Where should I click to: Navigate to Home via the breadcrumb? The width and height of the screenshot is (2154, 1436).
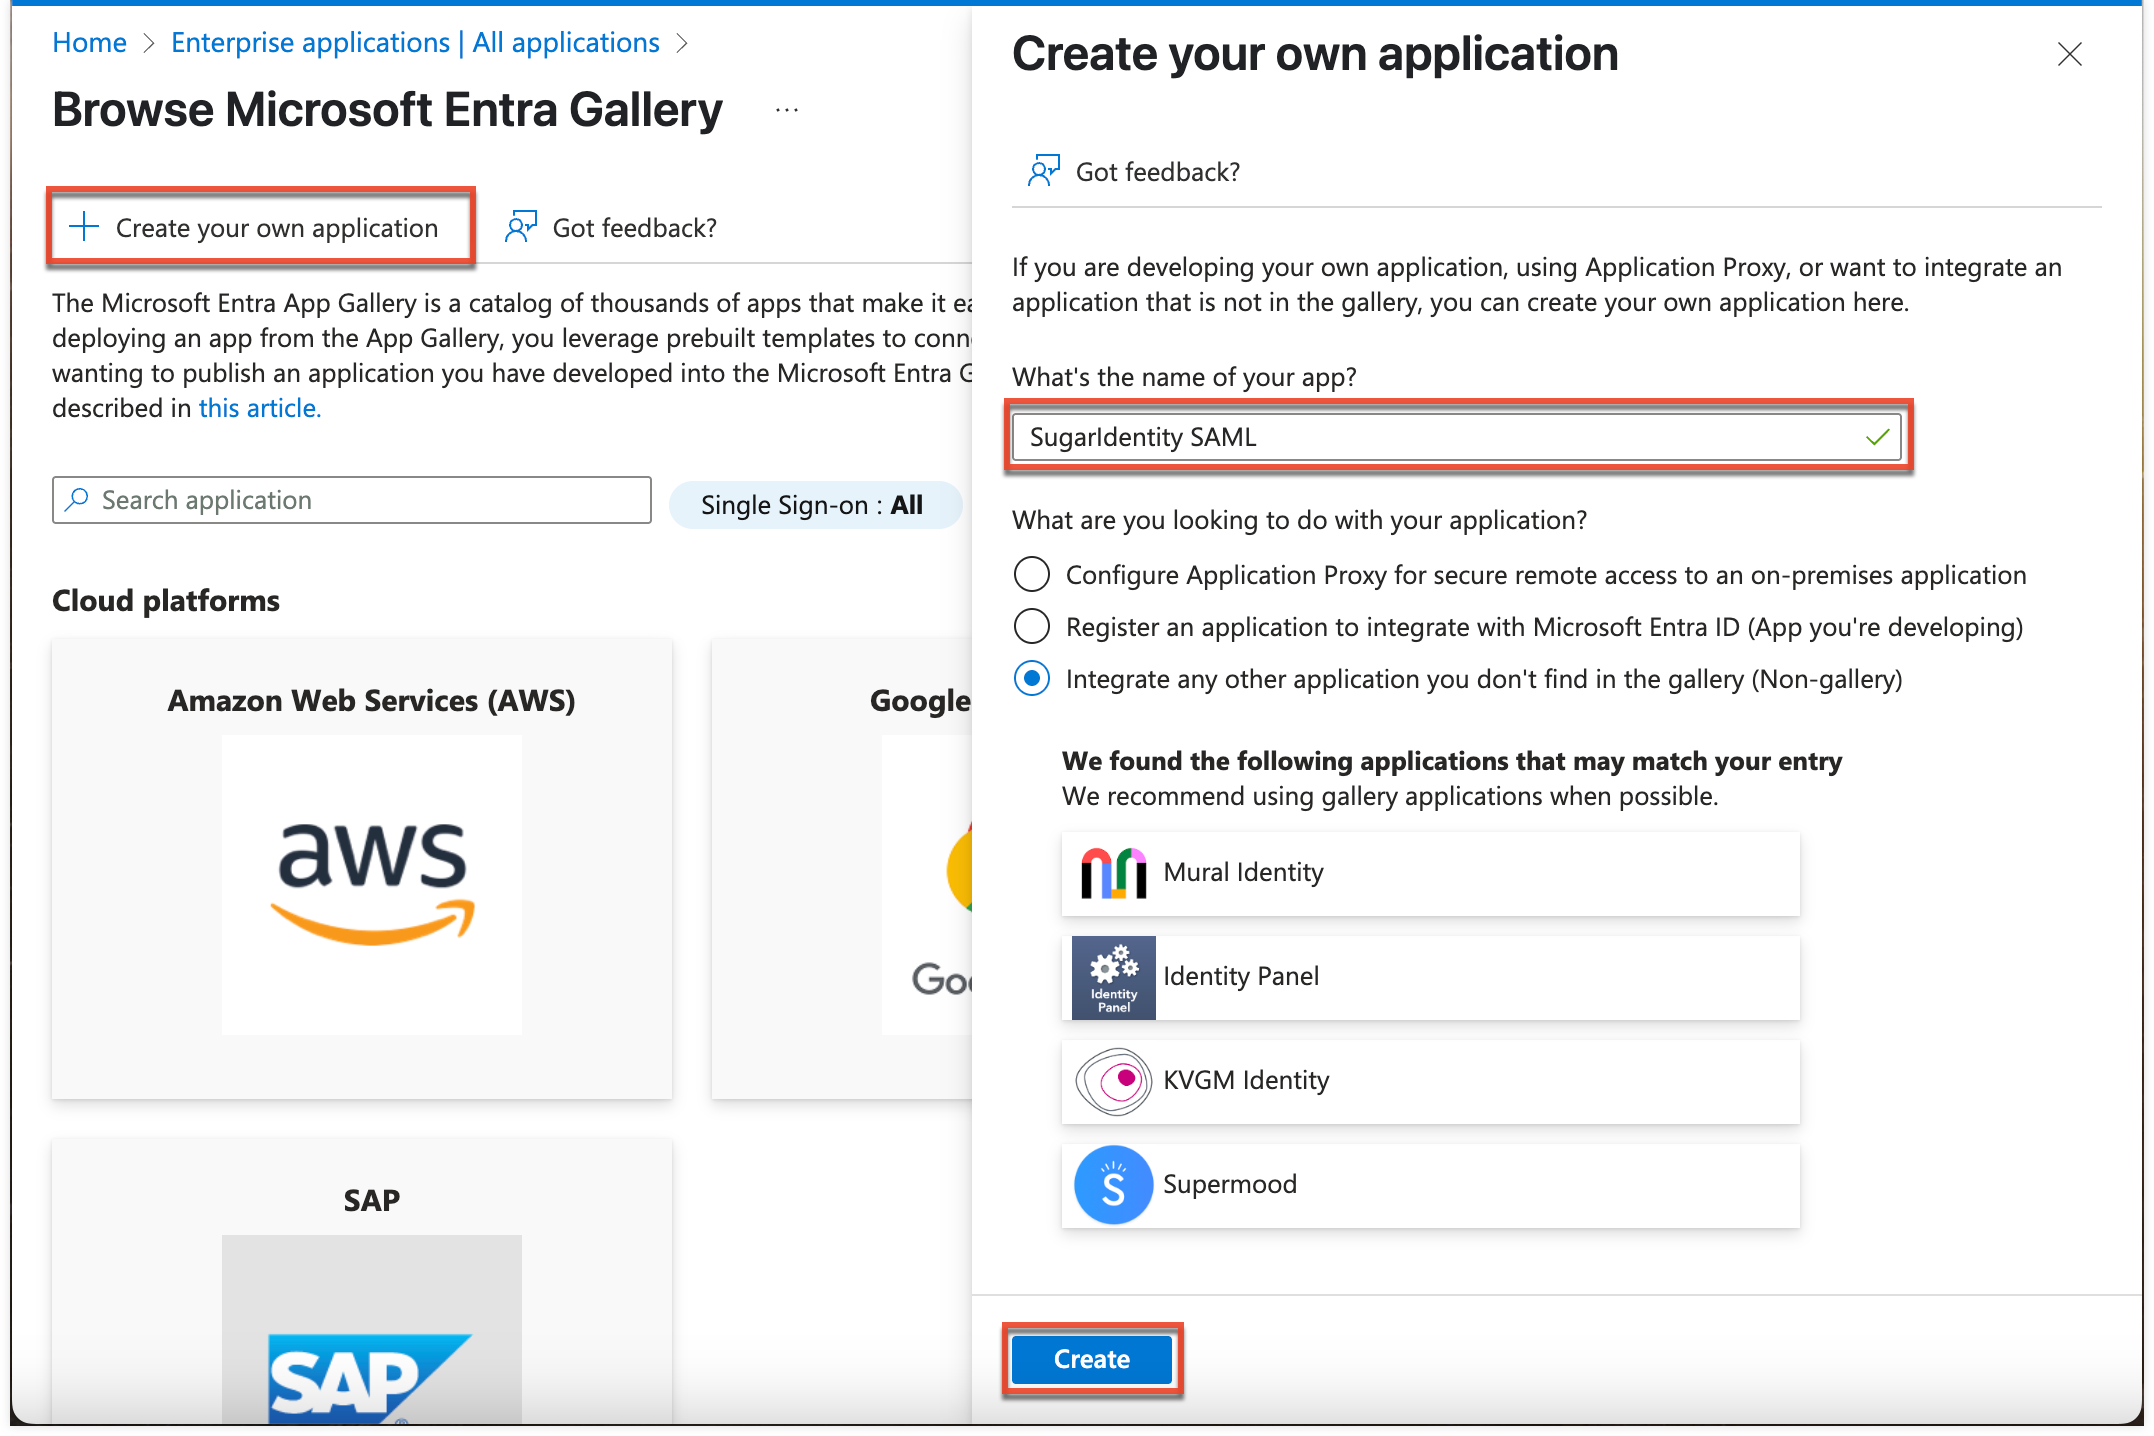coord(89,42)
